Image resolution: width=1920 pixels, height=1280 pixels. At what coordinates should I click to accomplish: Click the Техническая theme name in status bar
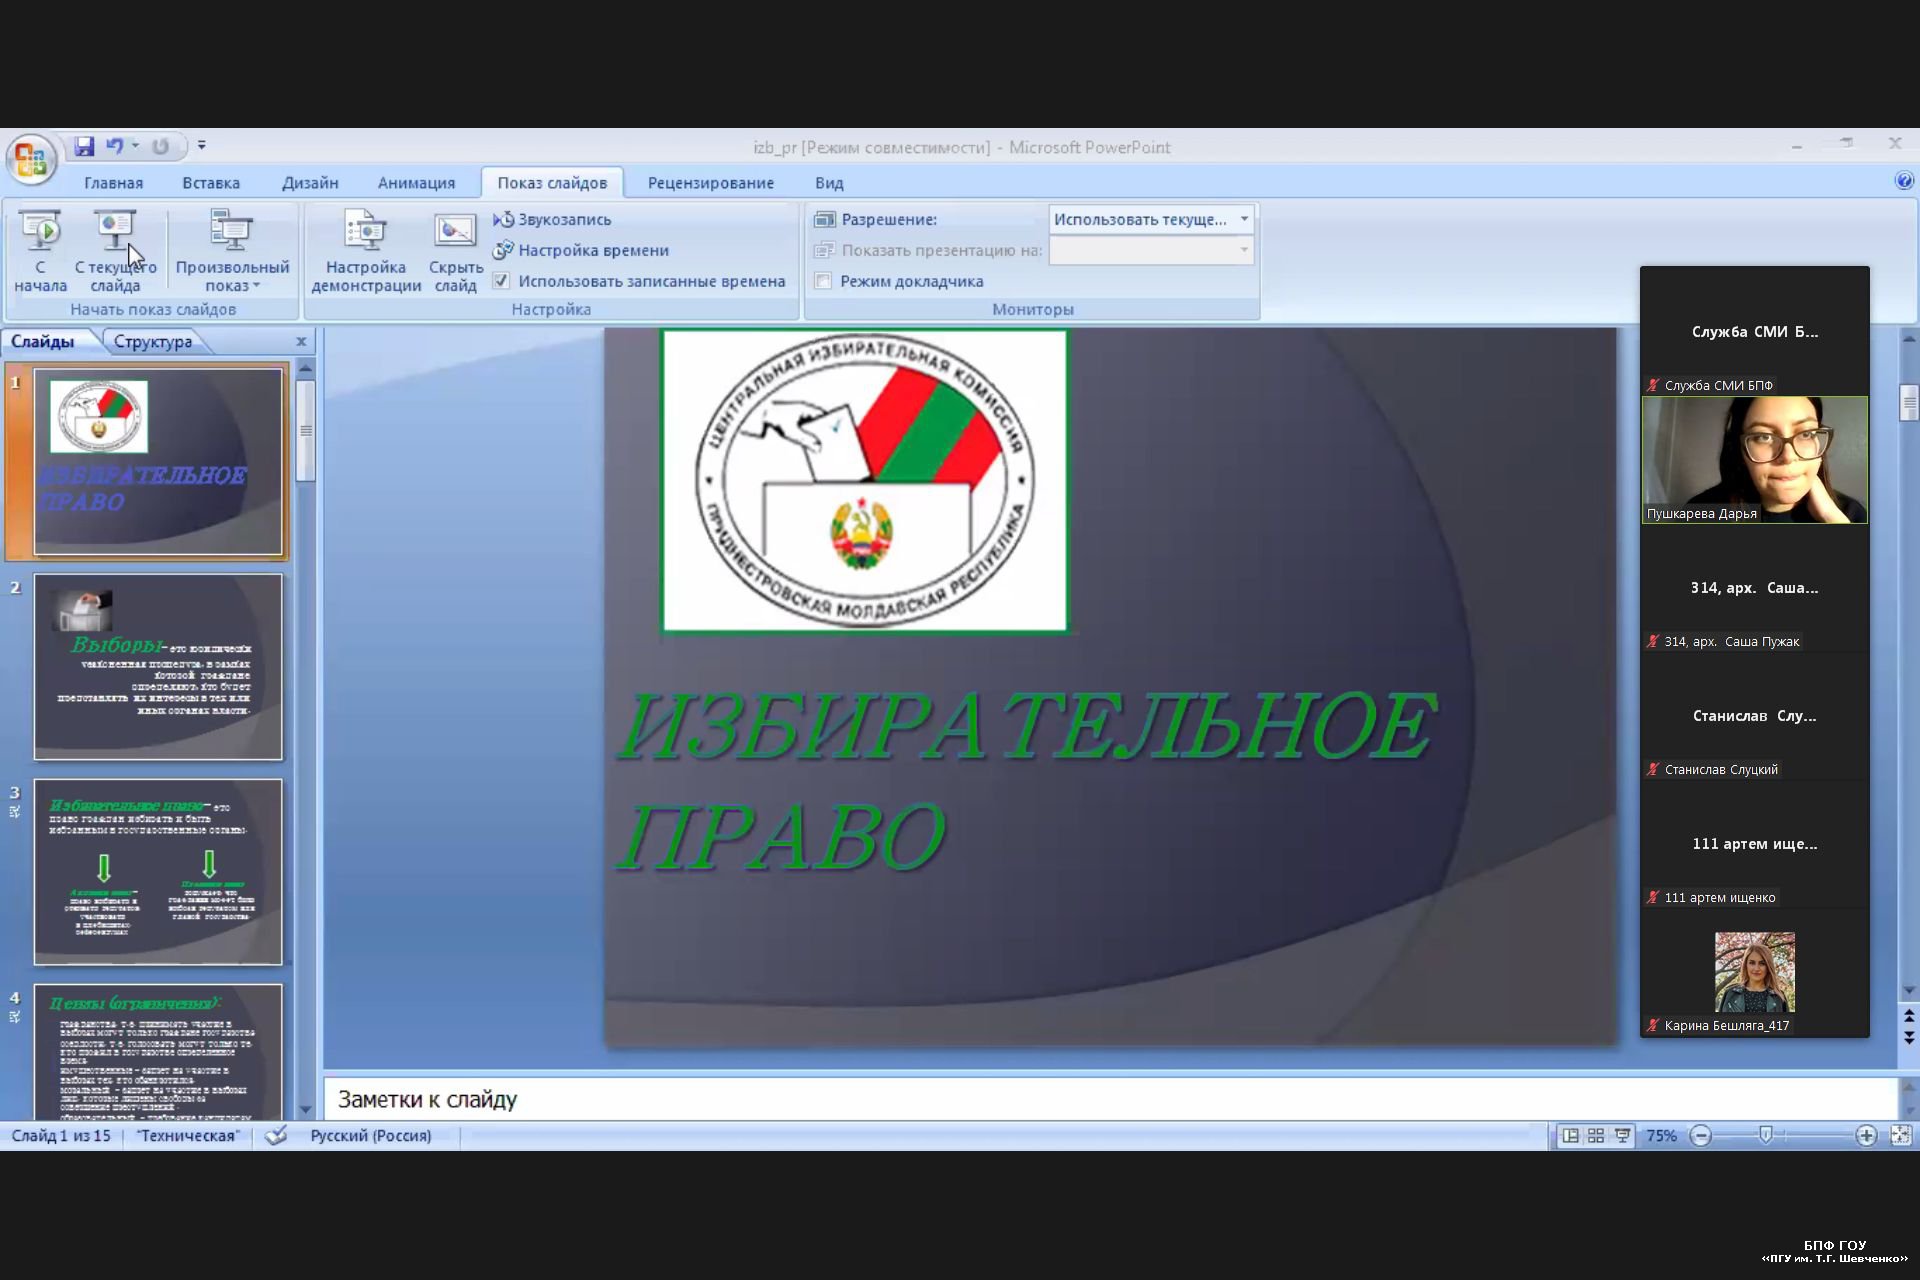tap(188, 1136)
